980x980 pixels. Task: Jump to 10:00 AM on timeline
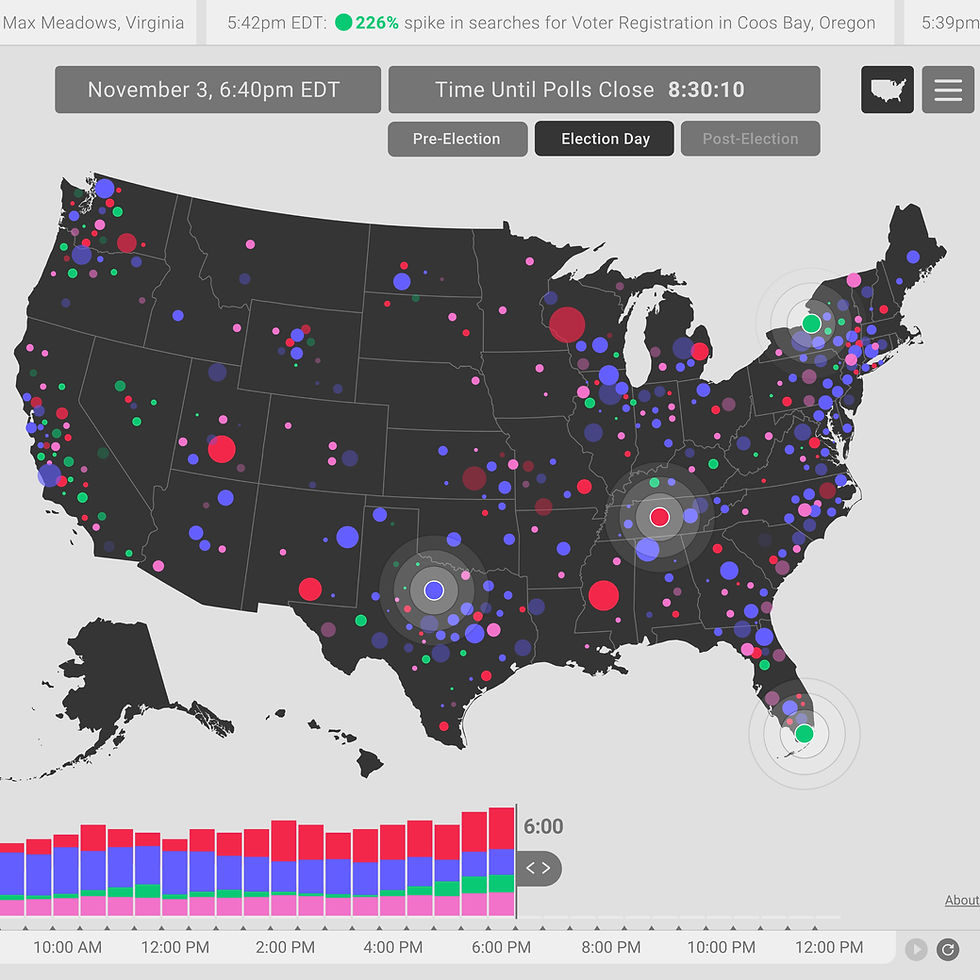68,948
